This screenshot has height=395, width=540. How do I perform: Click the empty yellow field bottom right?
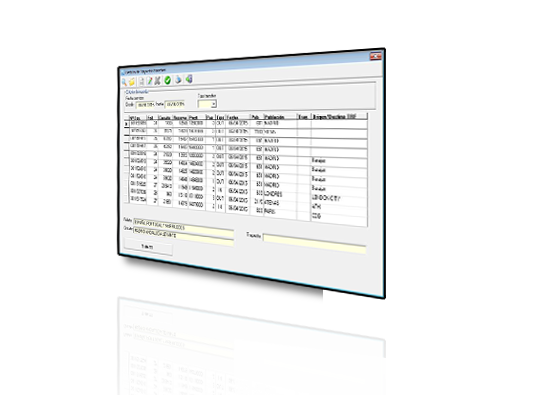[314, 243]
